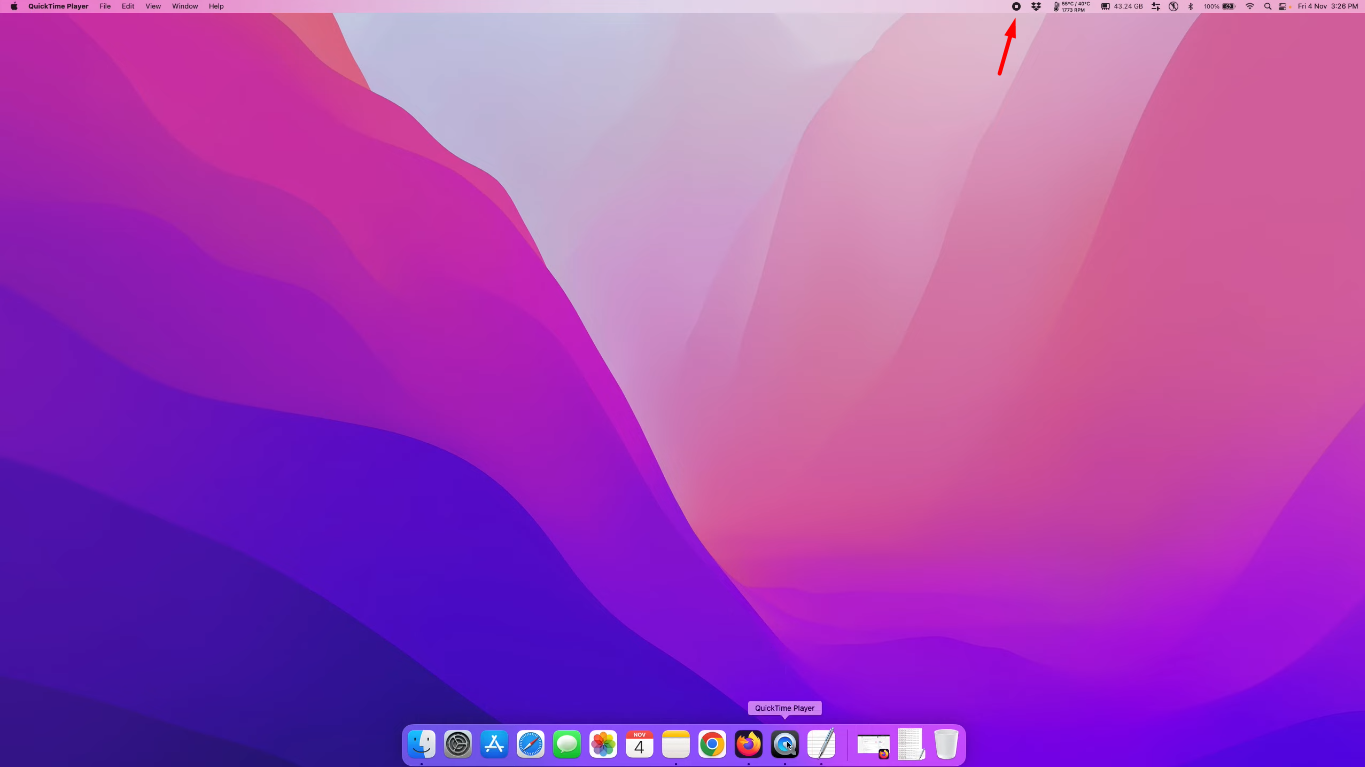Launch Firefox from the Dock
1365x767 pixels.
pos(747,744)
